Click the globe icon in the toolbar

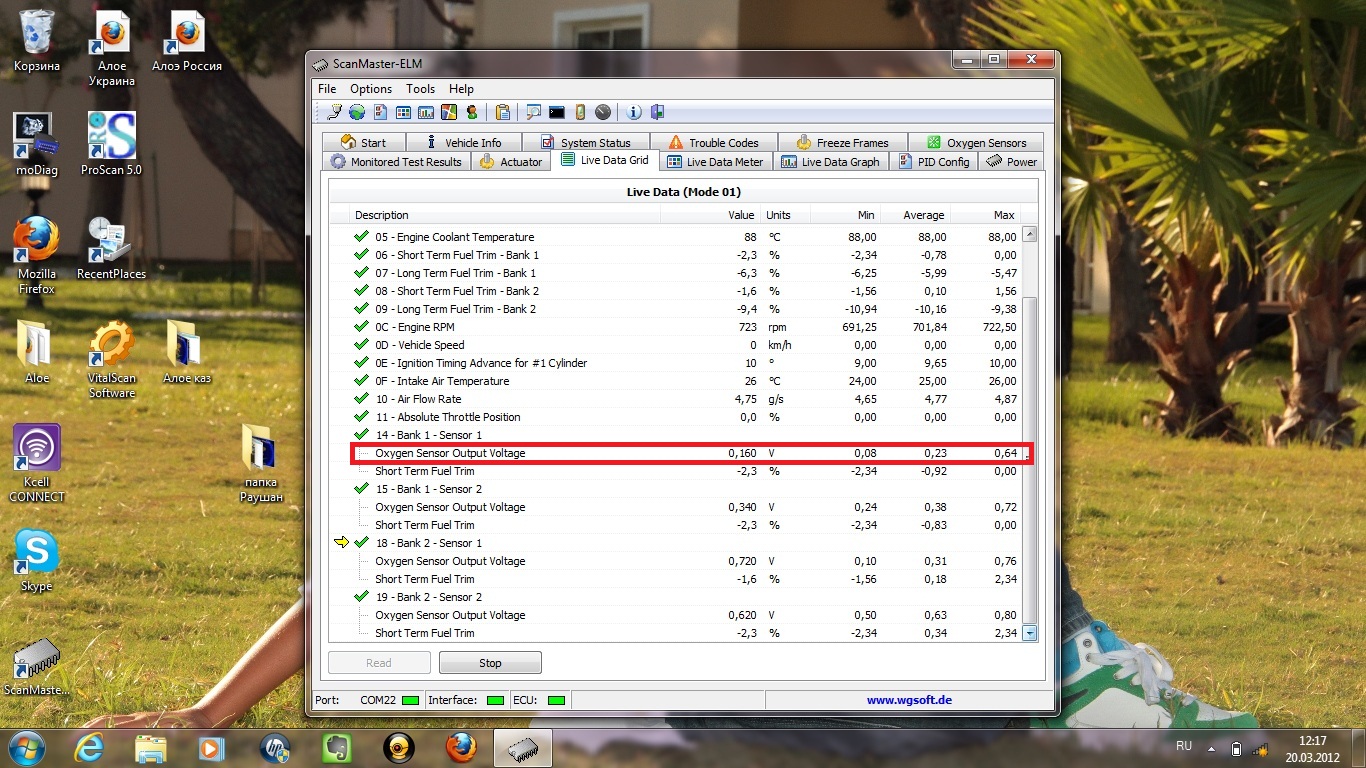click(x=356, y=112)
